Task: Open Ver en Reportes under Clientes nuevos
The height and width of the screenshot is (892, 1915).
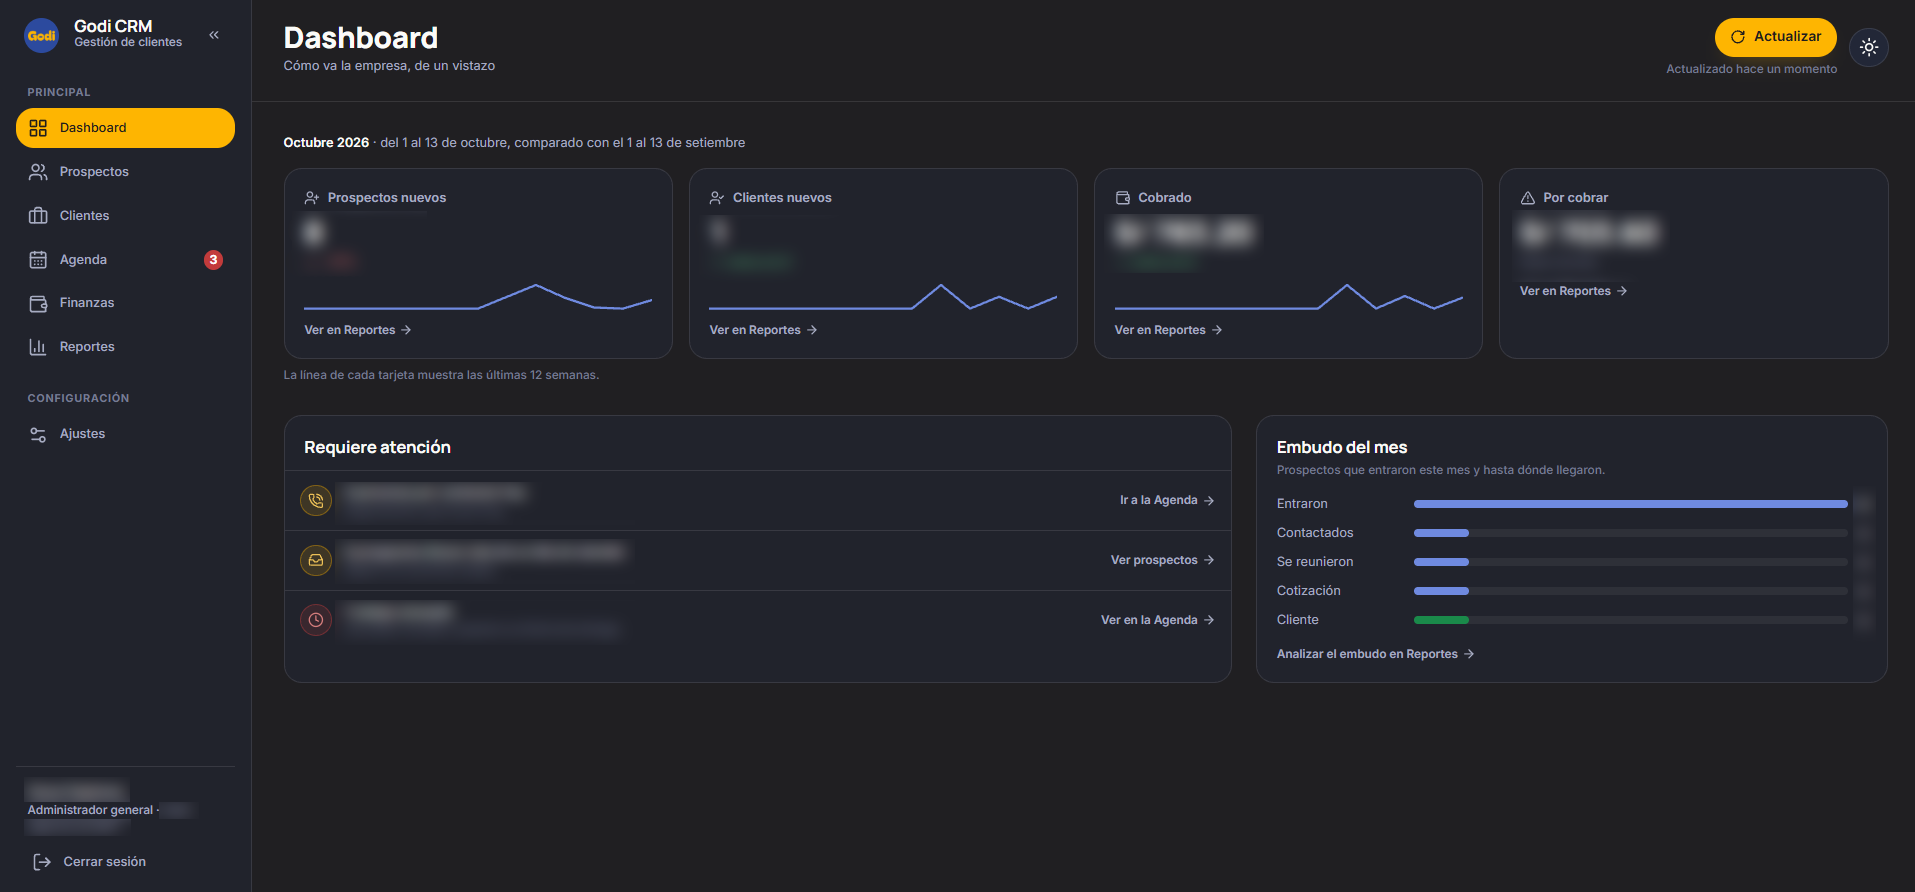Action: 763,330
